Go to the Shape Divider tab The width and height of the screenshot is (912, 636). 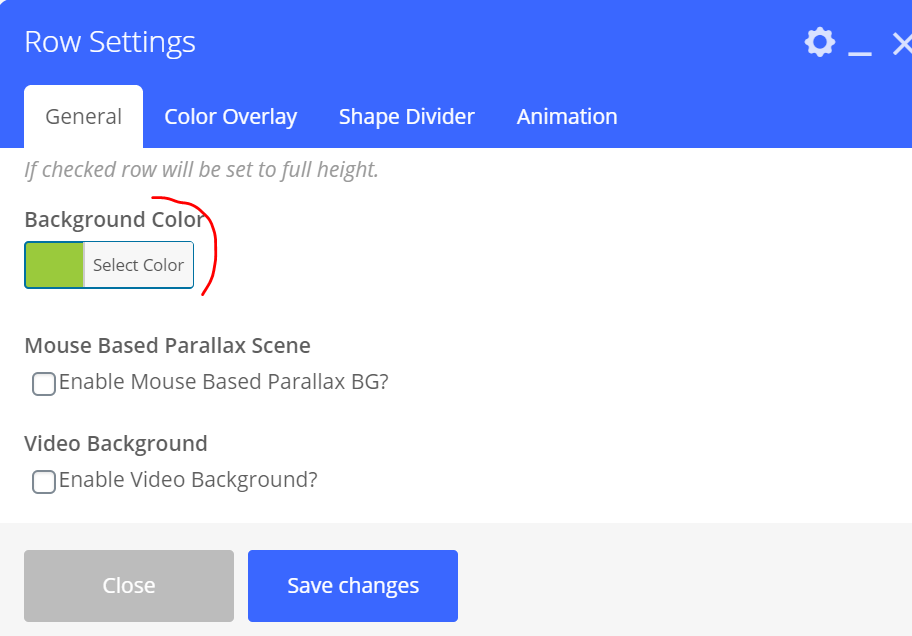click(x=407, y=117)
